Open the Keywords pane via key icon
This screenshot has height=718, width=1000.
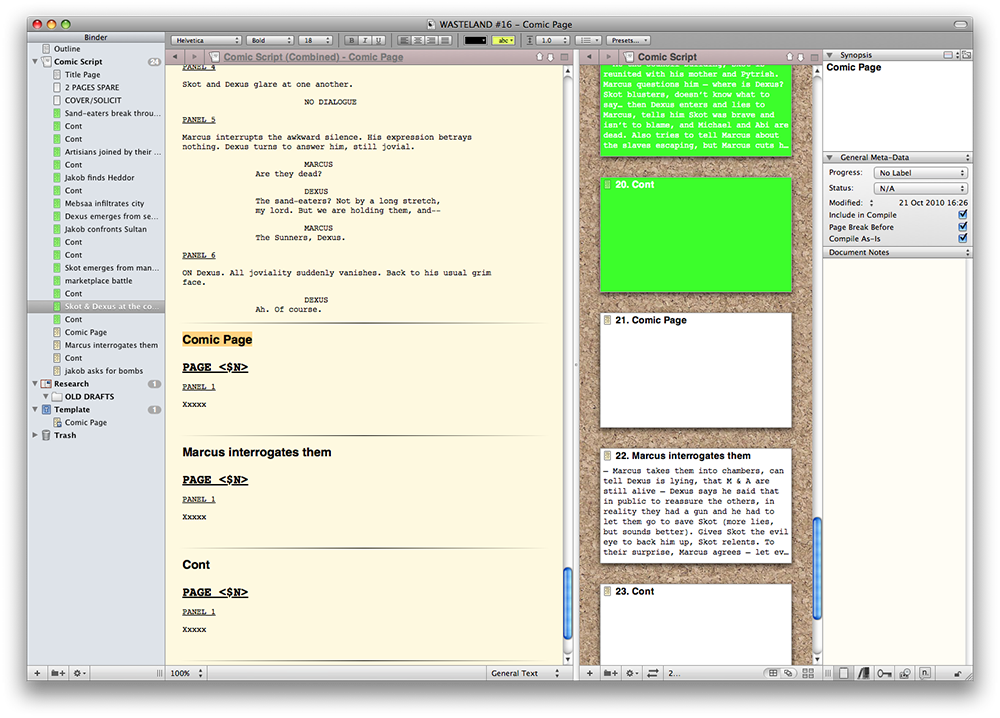click(x=885, y=673)
